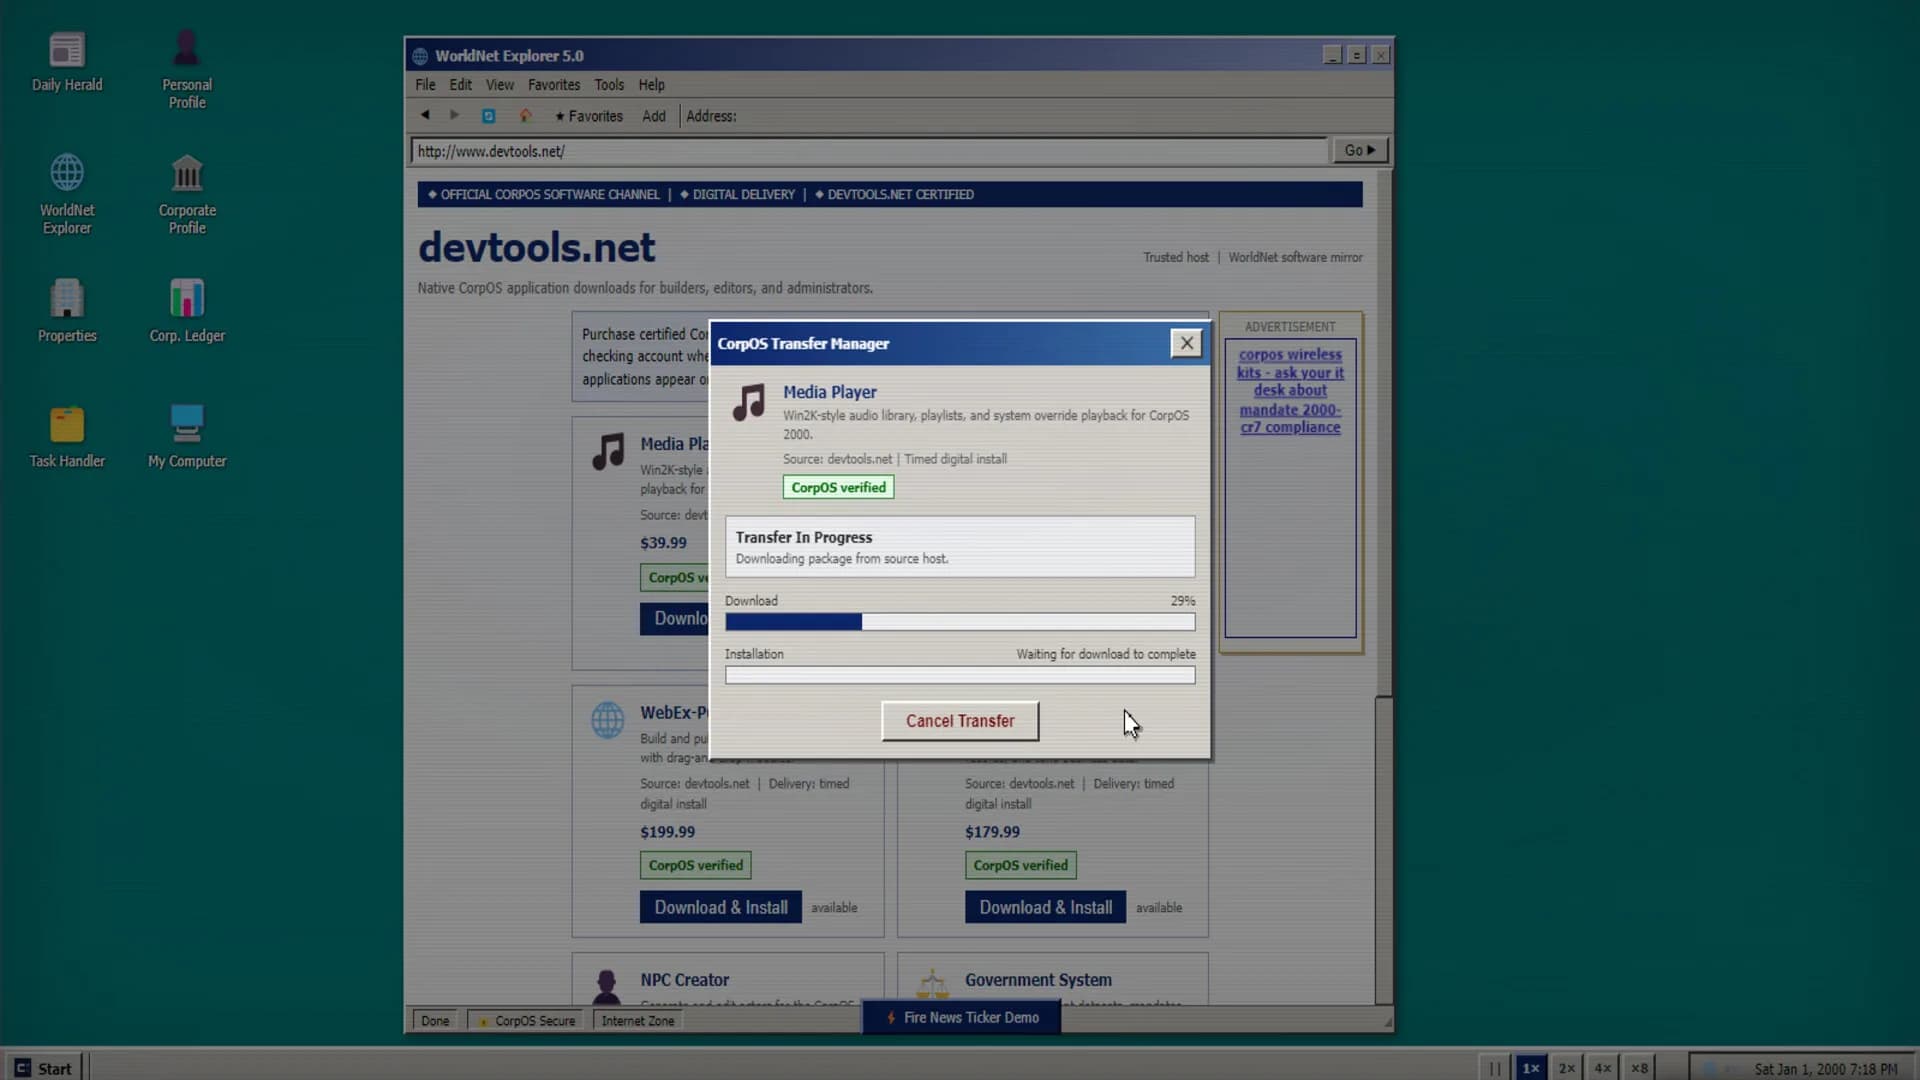Click the WebEx globe product icon
Viewport: 1920px width, 1080px height.
click(x=607, y=720)
